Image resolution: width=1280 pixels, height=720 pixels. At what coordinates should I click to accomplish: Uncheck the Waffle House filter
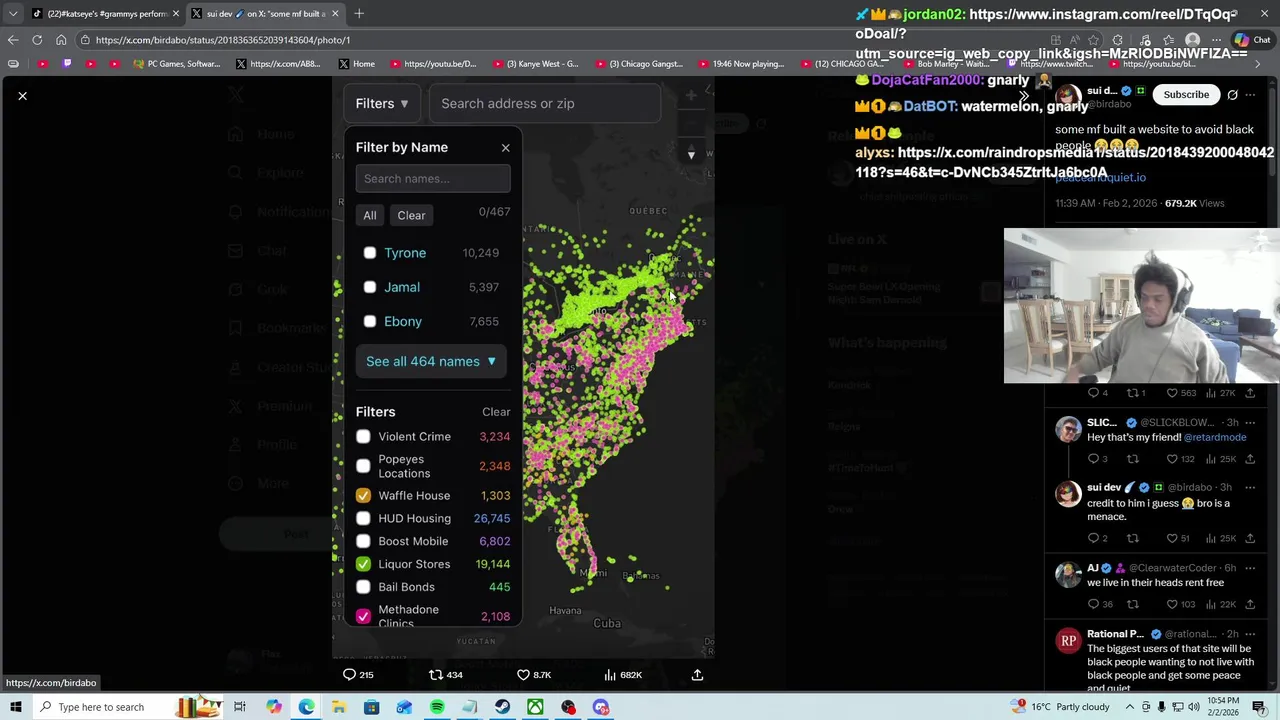tap(363, 496)
